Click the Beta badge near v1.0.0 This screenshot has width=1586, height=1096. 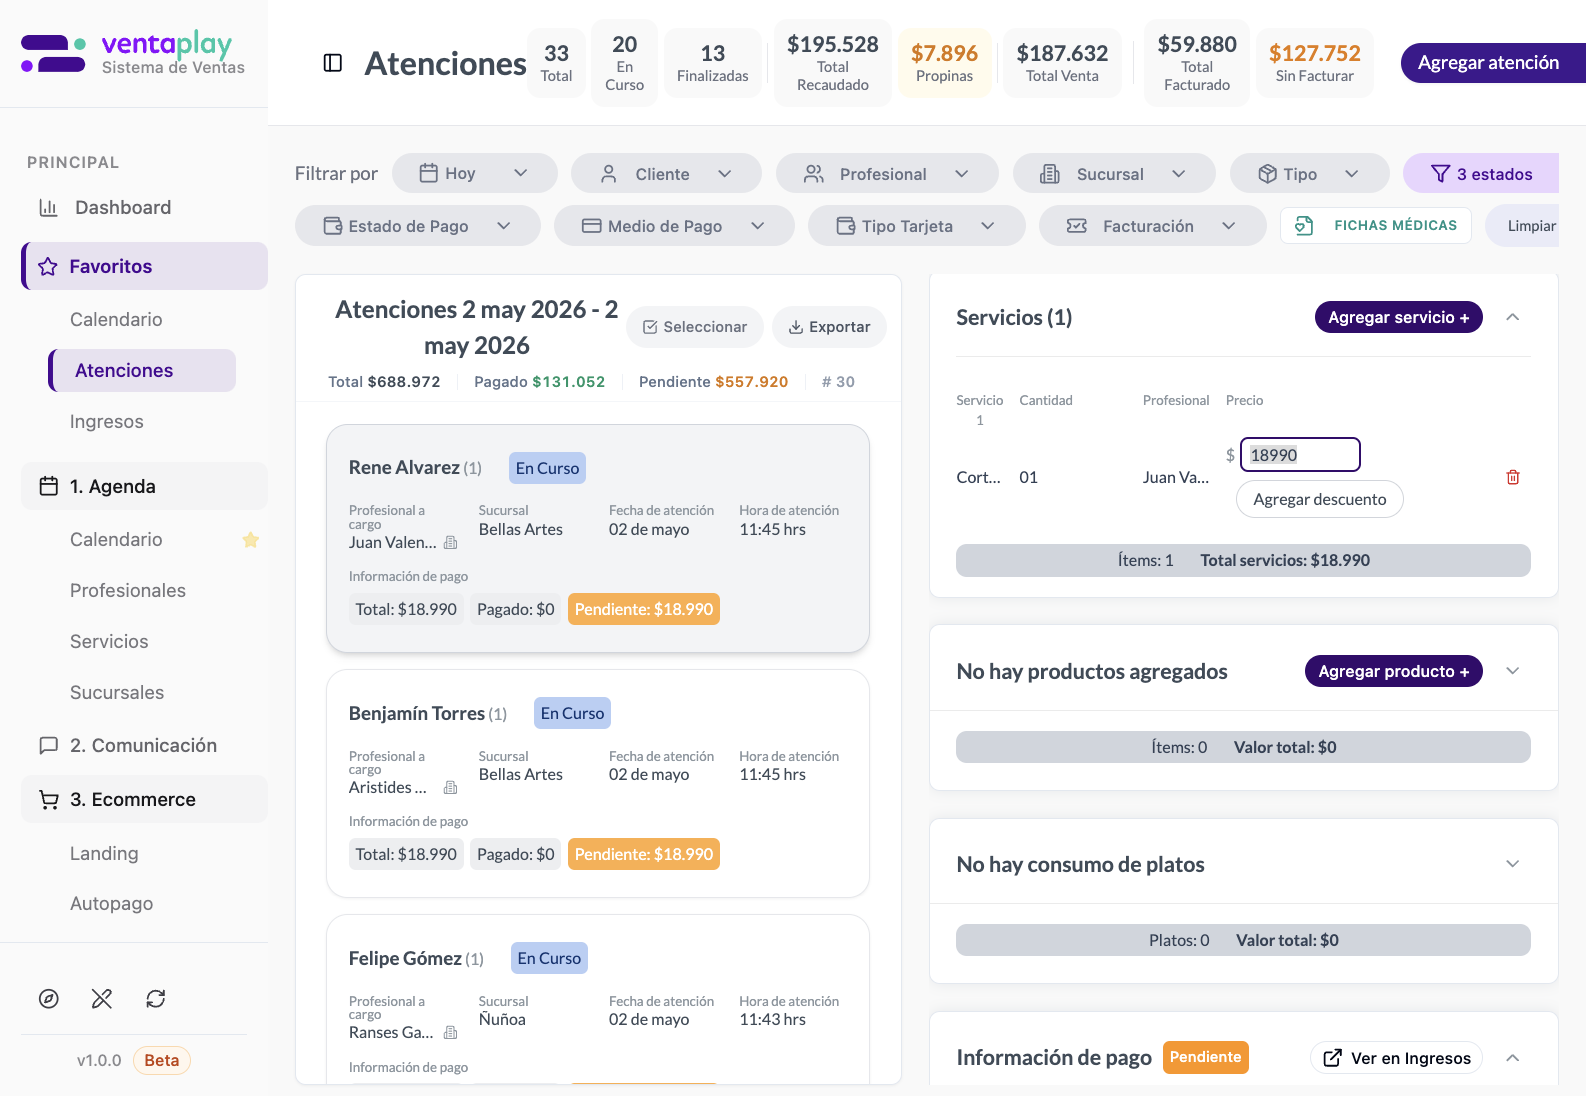coord(161,1060)
